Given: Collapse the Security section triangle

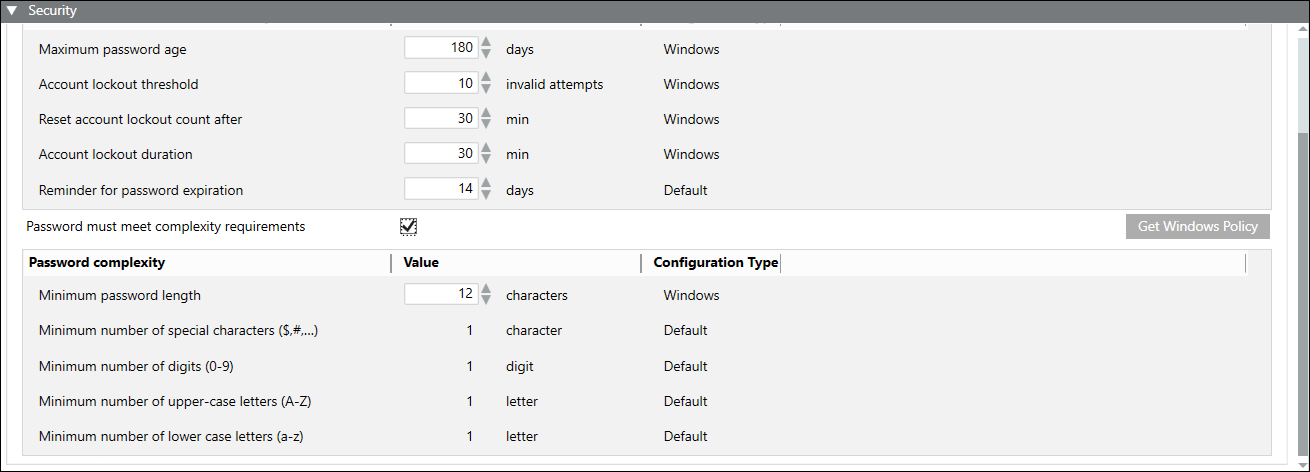Looking at the screenshot, I should [13, 11].
